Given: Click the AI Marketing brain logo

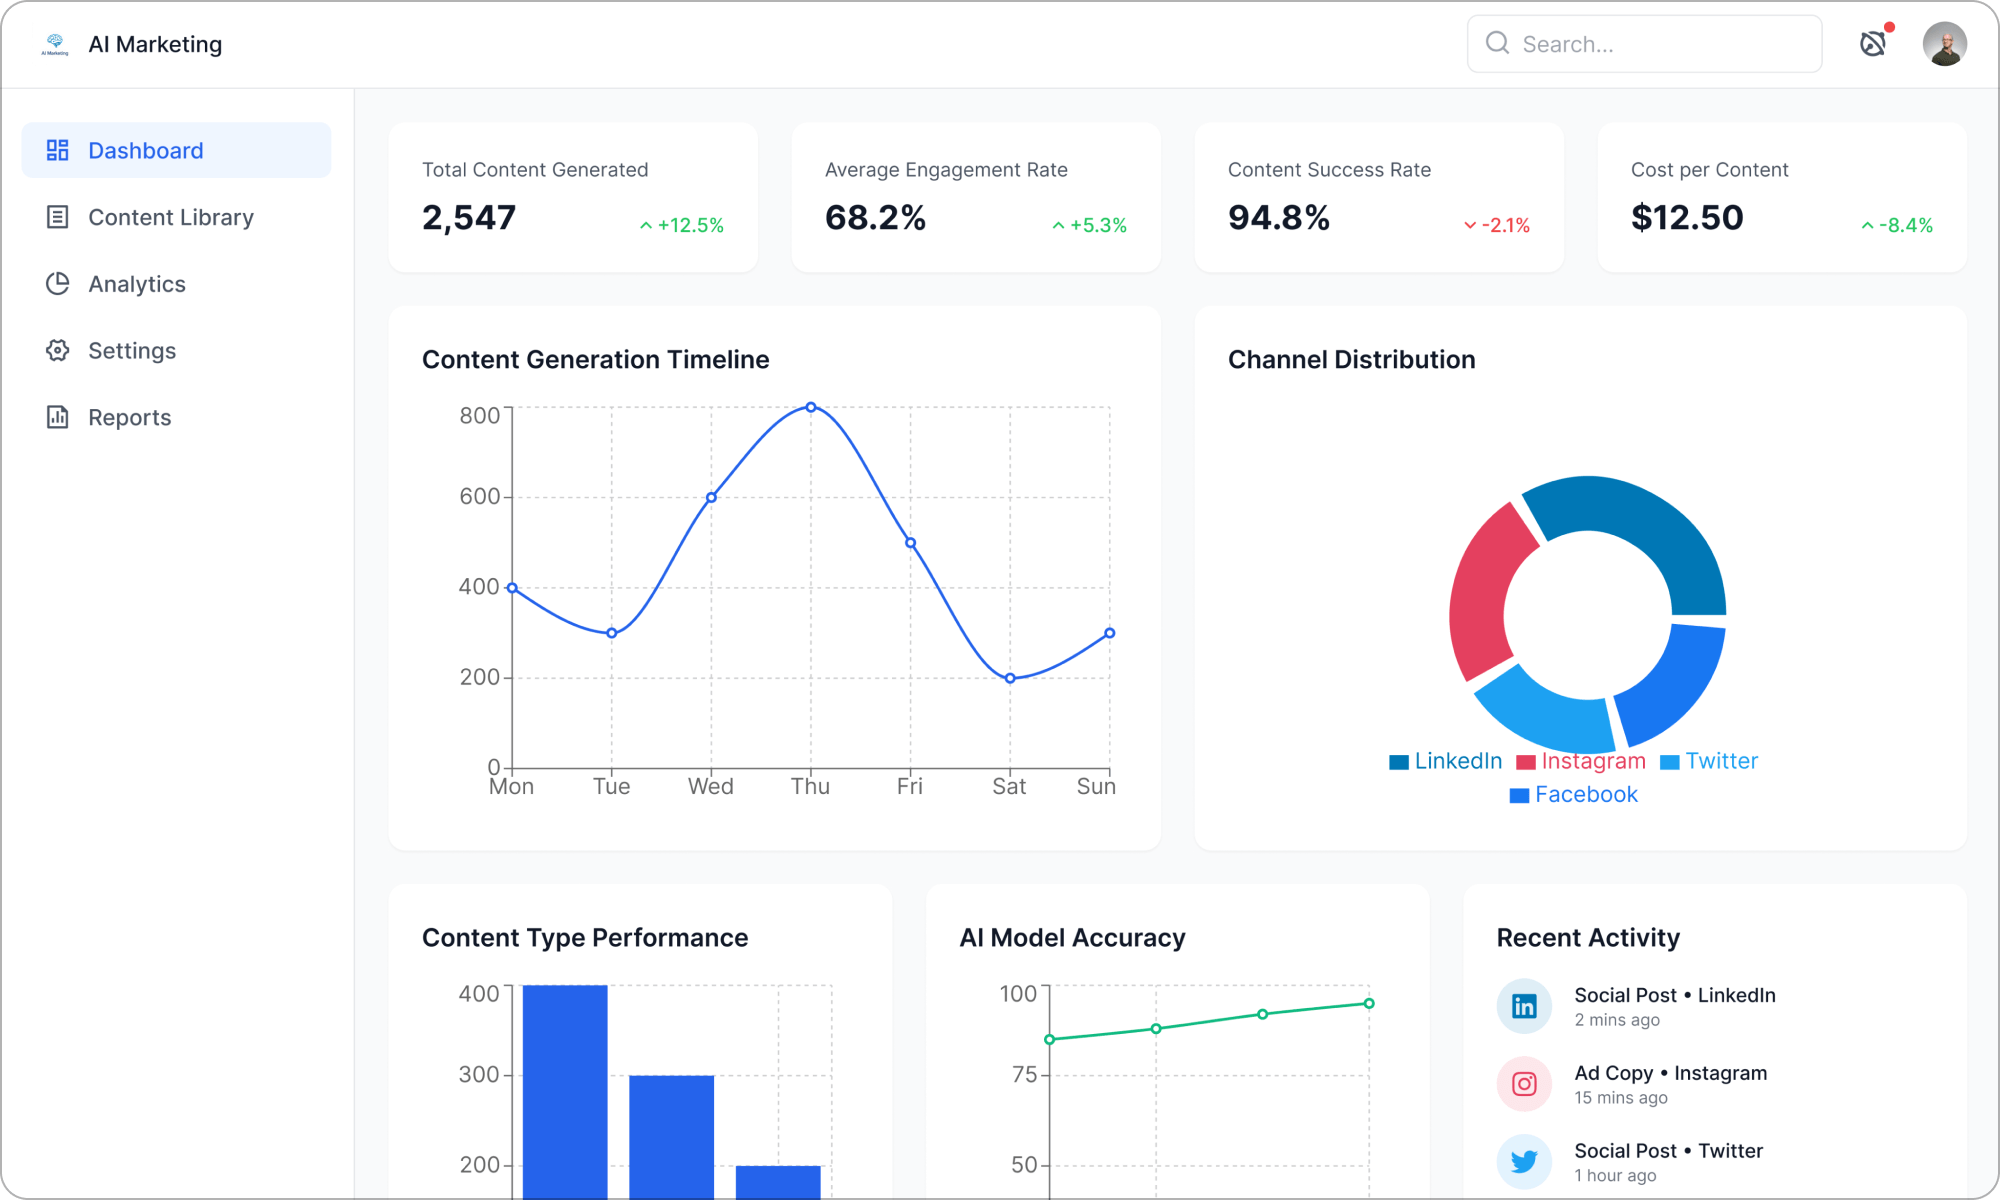Looking at the screenshot, I should pos(55,43).
